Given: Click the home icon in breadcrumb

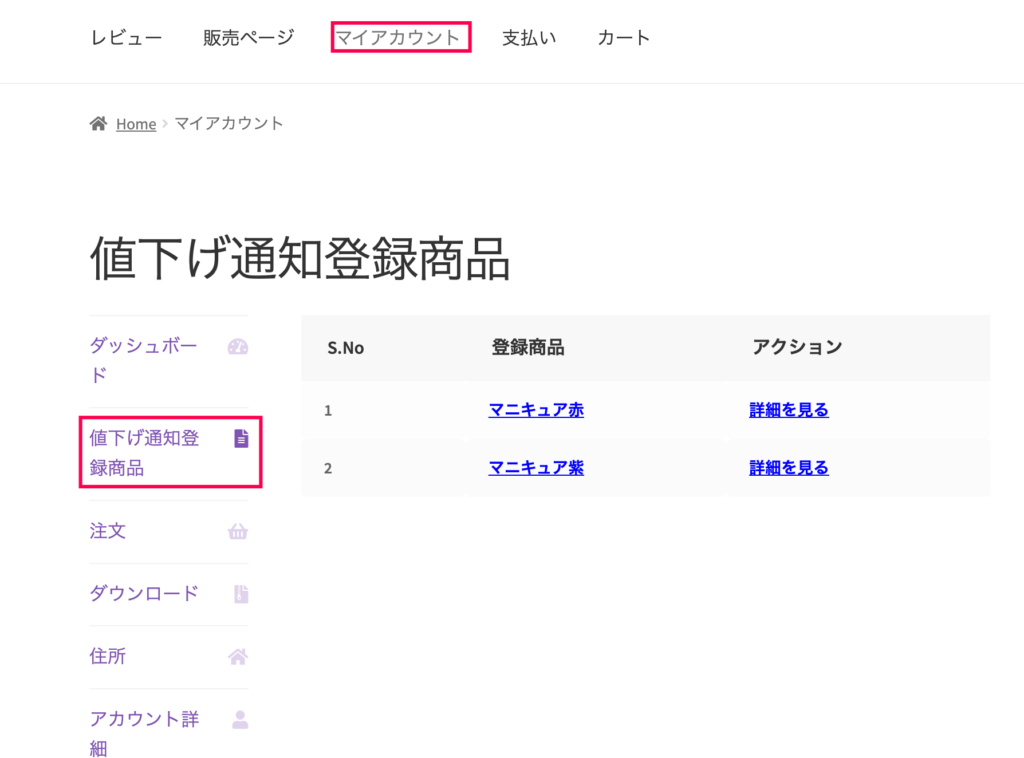Looking at the screenshot, I should [98, 123].
